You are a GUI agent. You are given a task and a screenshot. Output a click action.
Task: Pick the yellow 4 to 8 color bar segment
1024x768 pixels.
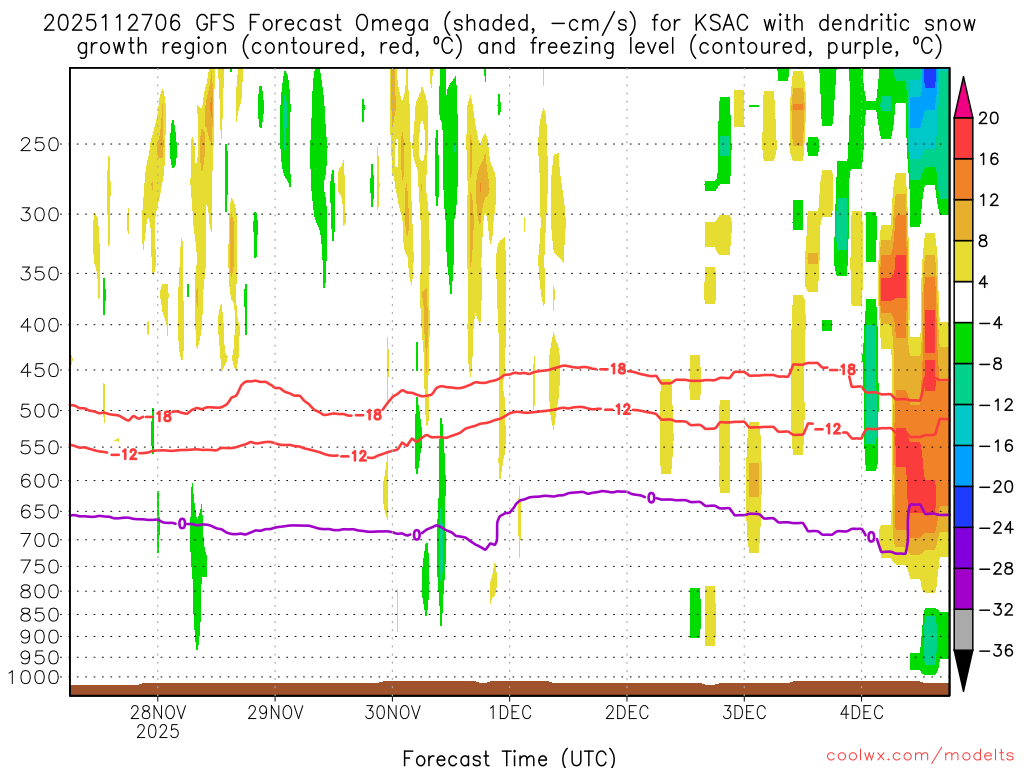pos(963,261)
